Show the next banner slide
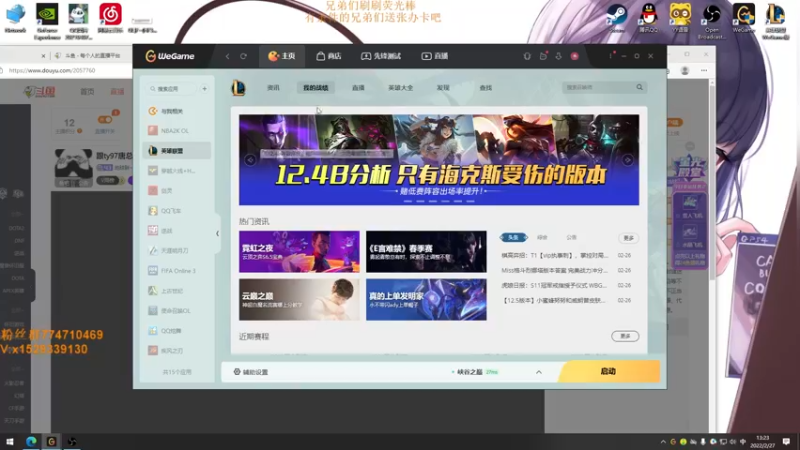The width and height of the screenshot is (800, 450). coord(628,160)
